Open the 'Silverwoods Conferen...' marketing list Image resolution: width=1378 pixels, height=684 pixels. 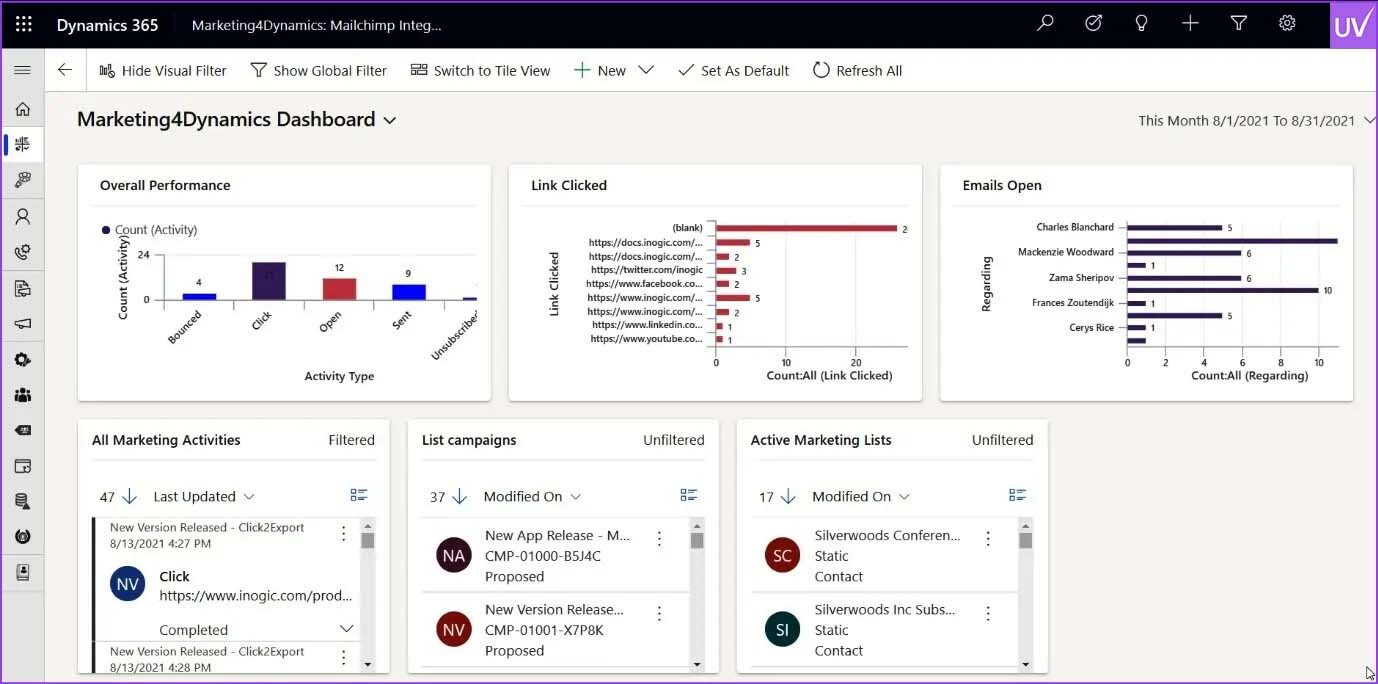tap(887, 535)
